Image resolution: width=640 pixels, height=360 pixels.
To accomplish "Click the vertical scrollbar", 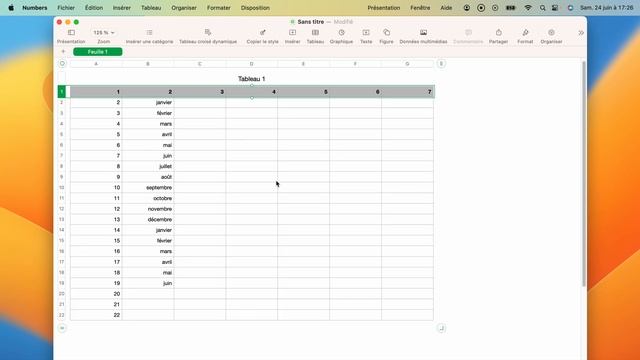I will coord(584,173).
